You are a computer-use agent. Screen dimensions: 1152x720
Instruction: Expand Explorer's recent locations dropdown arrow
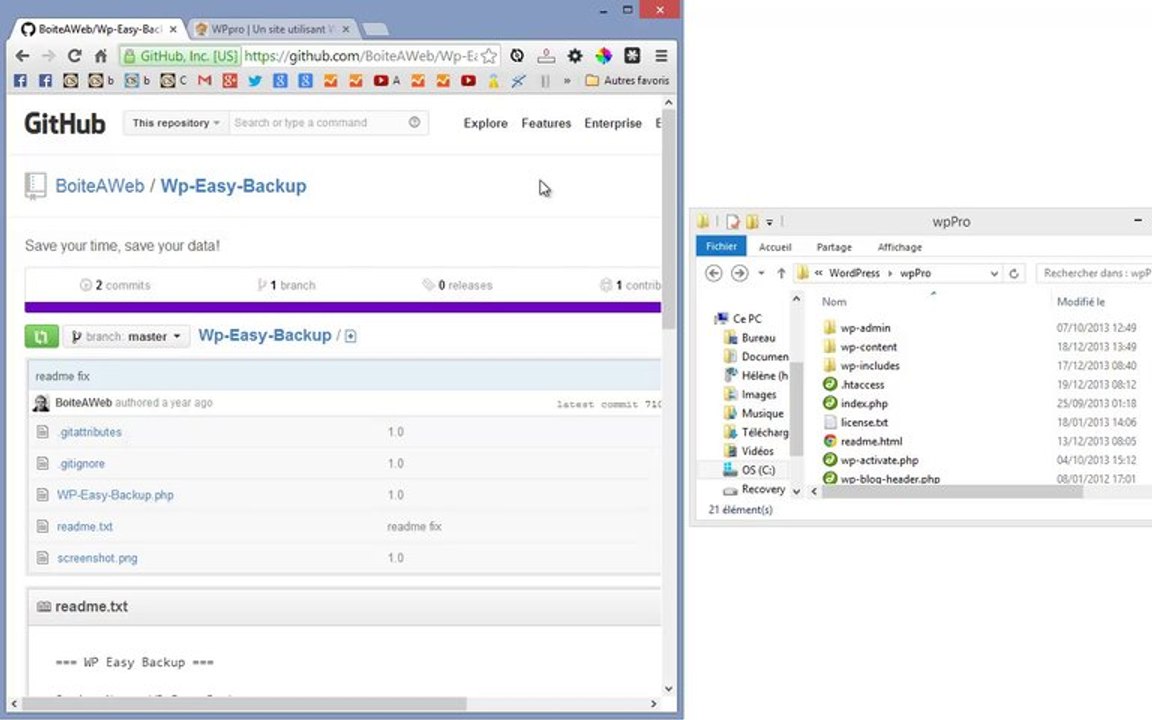[x=761, y=273]
